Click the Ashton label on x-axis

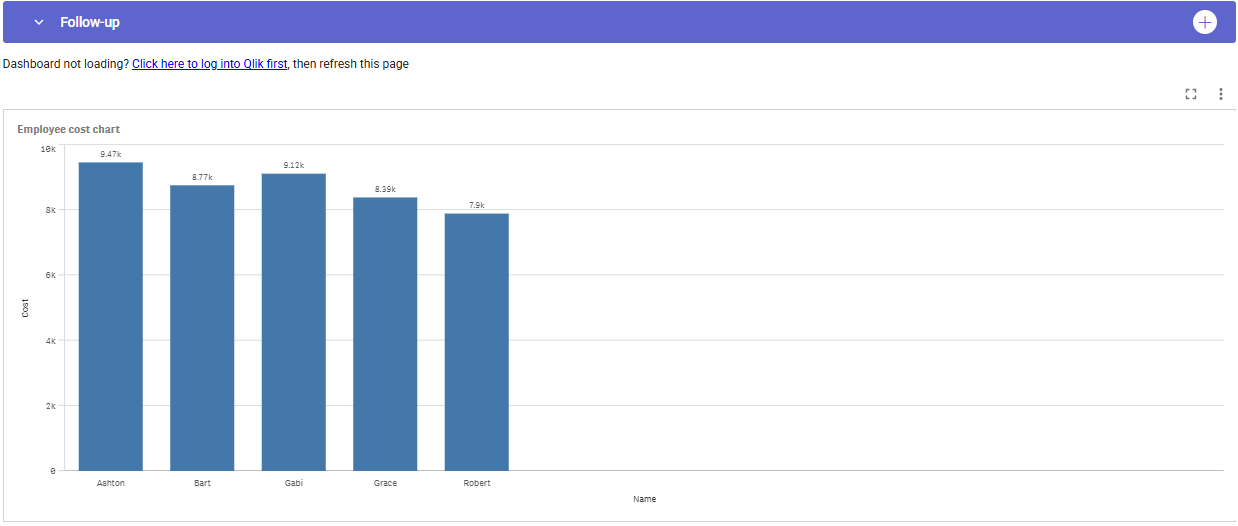pyautogui.click(x=111, y=483)
